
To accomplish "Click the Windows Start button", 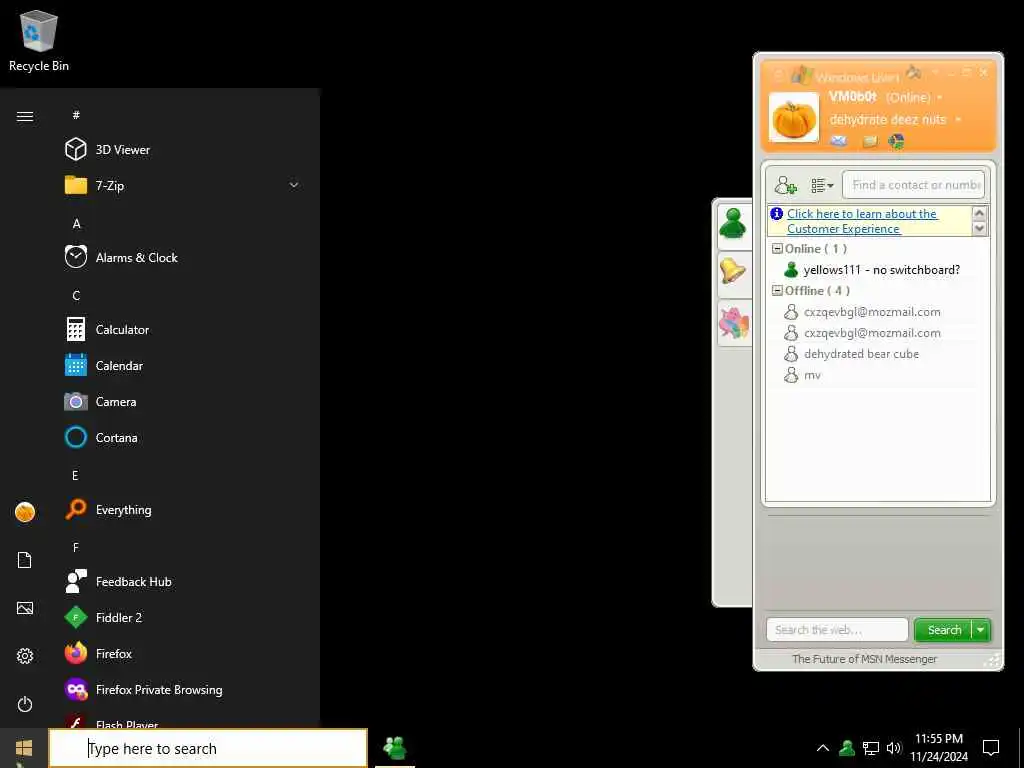I will point(24,748).
